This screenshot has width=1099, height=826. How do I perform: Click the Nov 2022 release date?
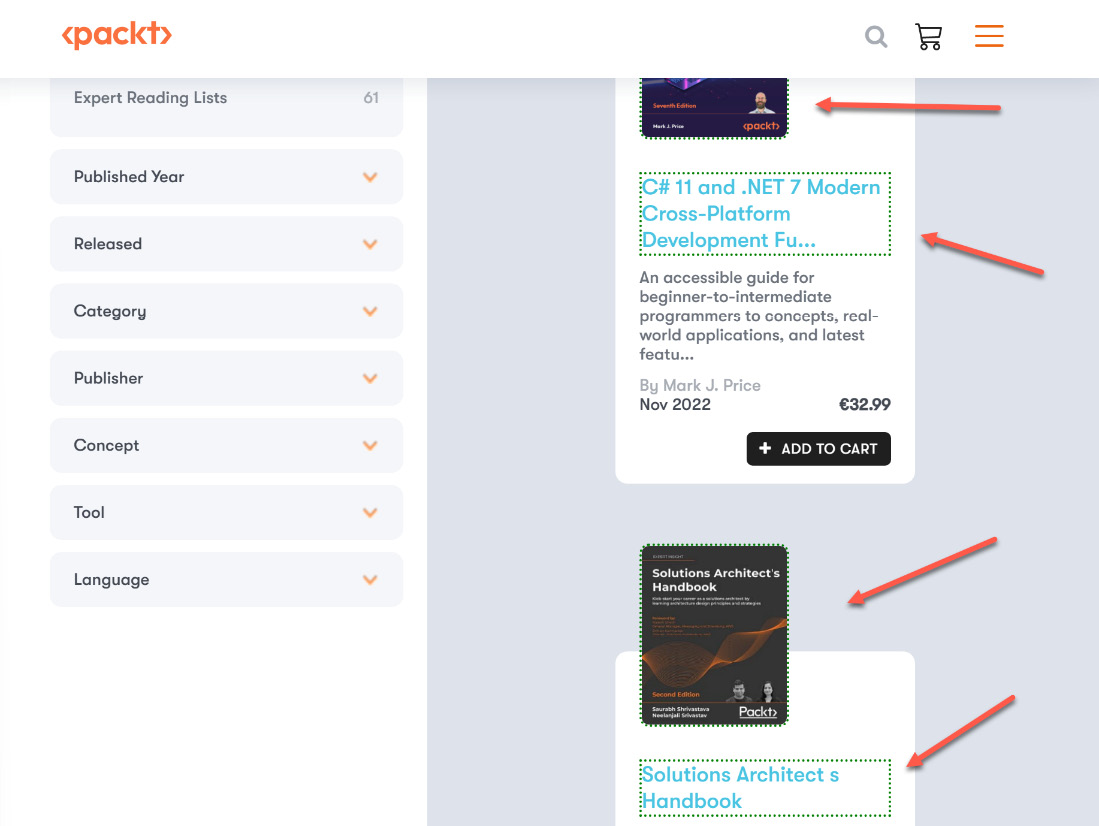[x=675, y=405]
